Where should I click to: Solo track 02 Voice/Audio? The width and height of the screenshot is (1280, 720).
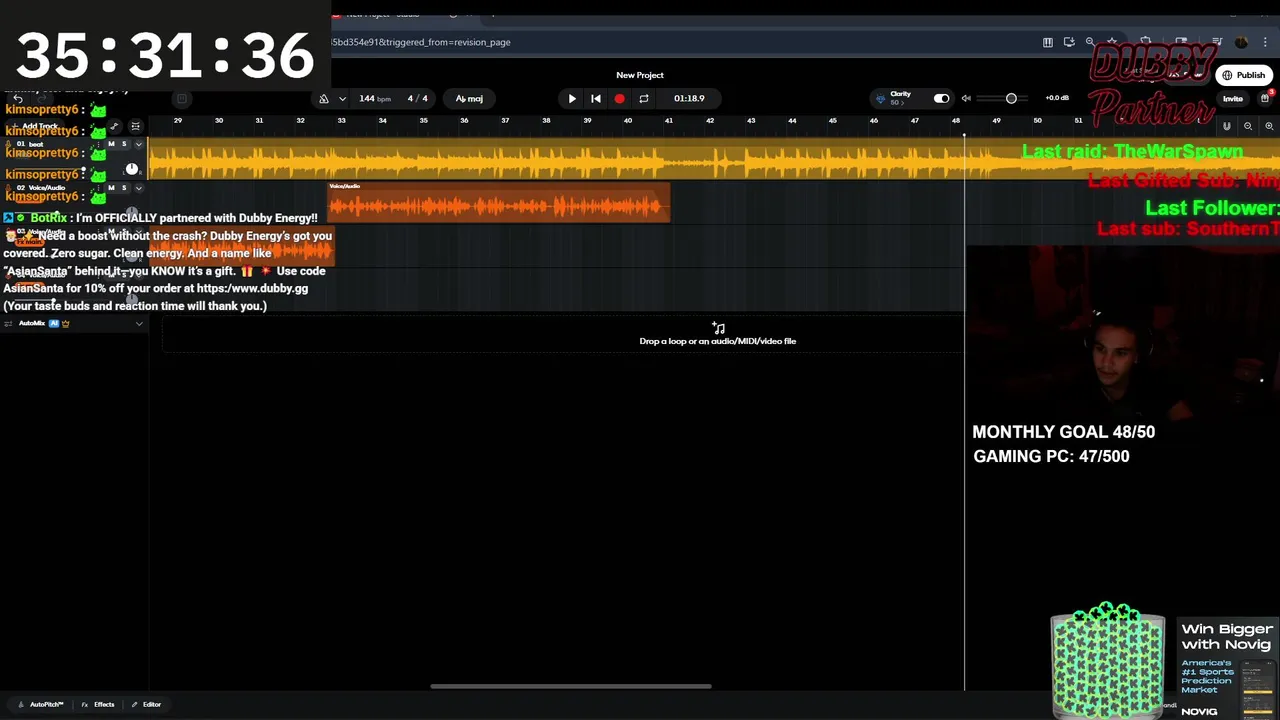pyautogui.click(x=124, y=188)
